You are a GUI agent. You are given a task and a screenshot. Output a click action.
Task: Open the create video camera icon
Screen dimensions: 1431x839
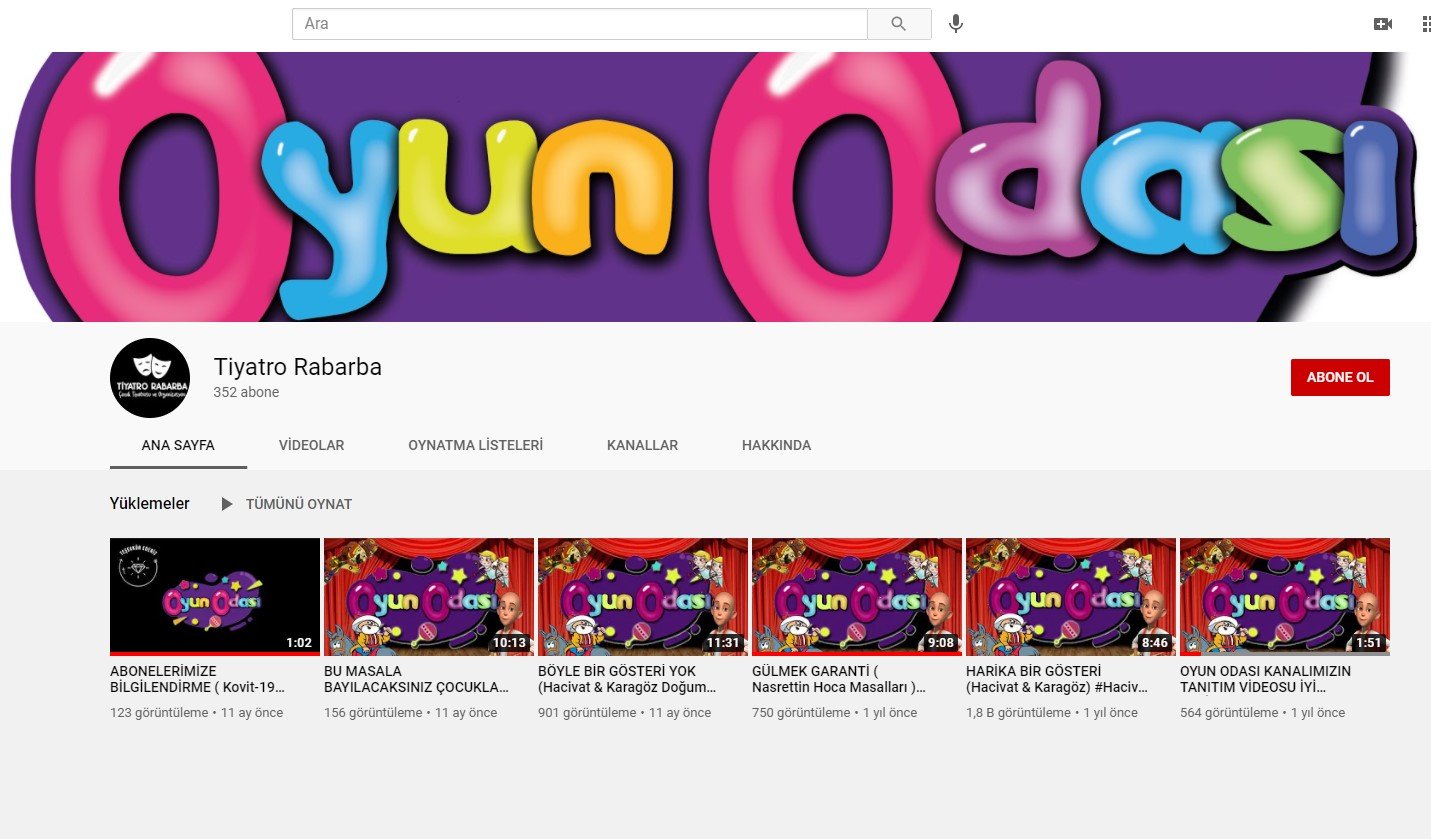1382,24
